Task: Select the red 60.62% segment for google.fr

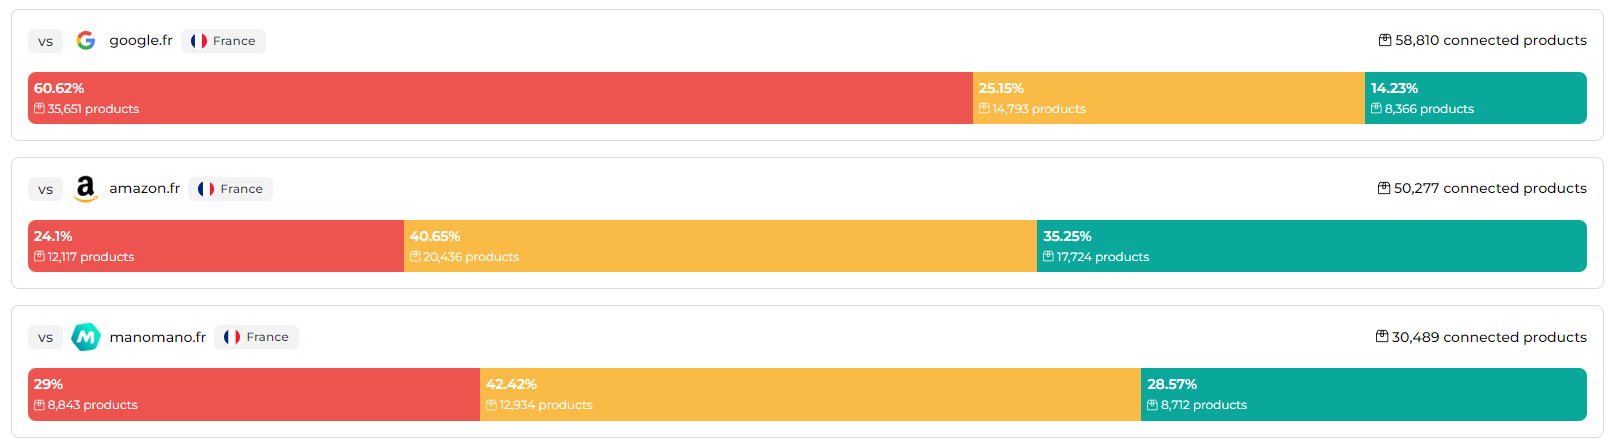Action: 500,98
